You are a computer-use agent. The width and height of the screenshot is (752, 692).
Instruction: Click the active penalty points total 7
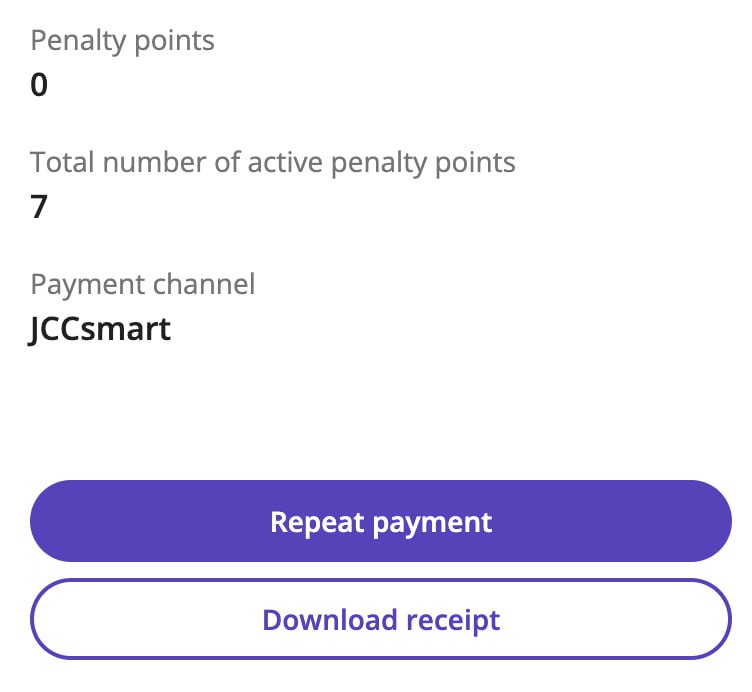(x=39, y=207)
